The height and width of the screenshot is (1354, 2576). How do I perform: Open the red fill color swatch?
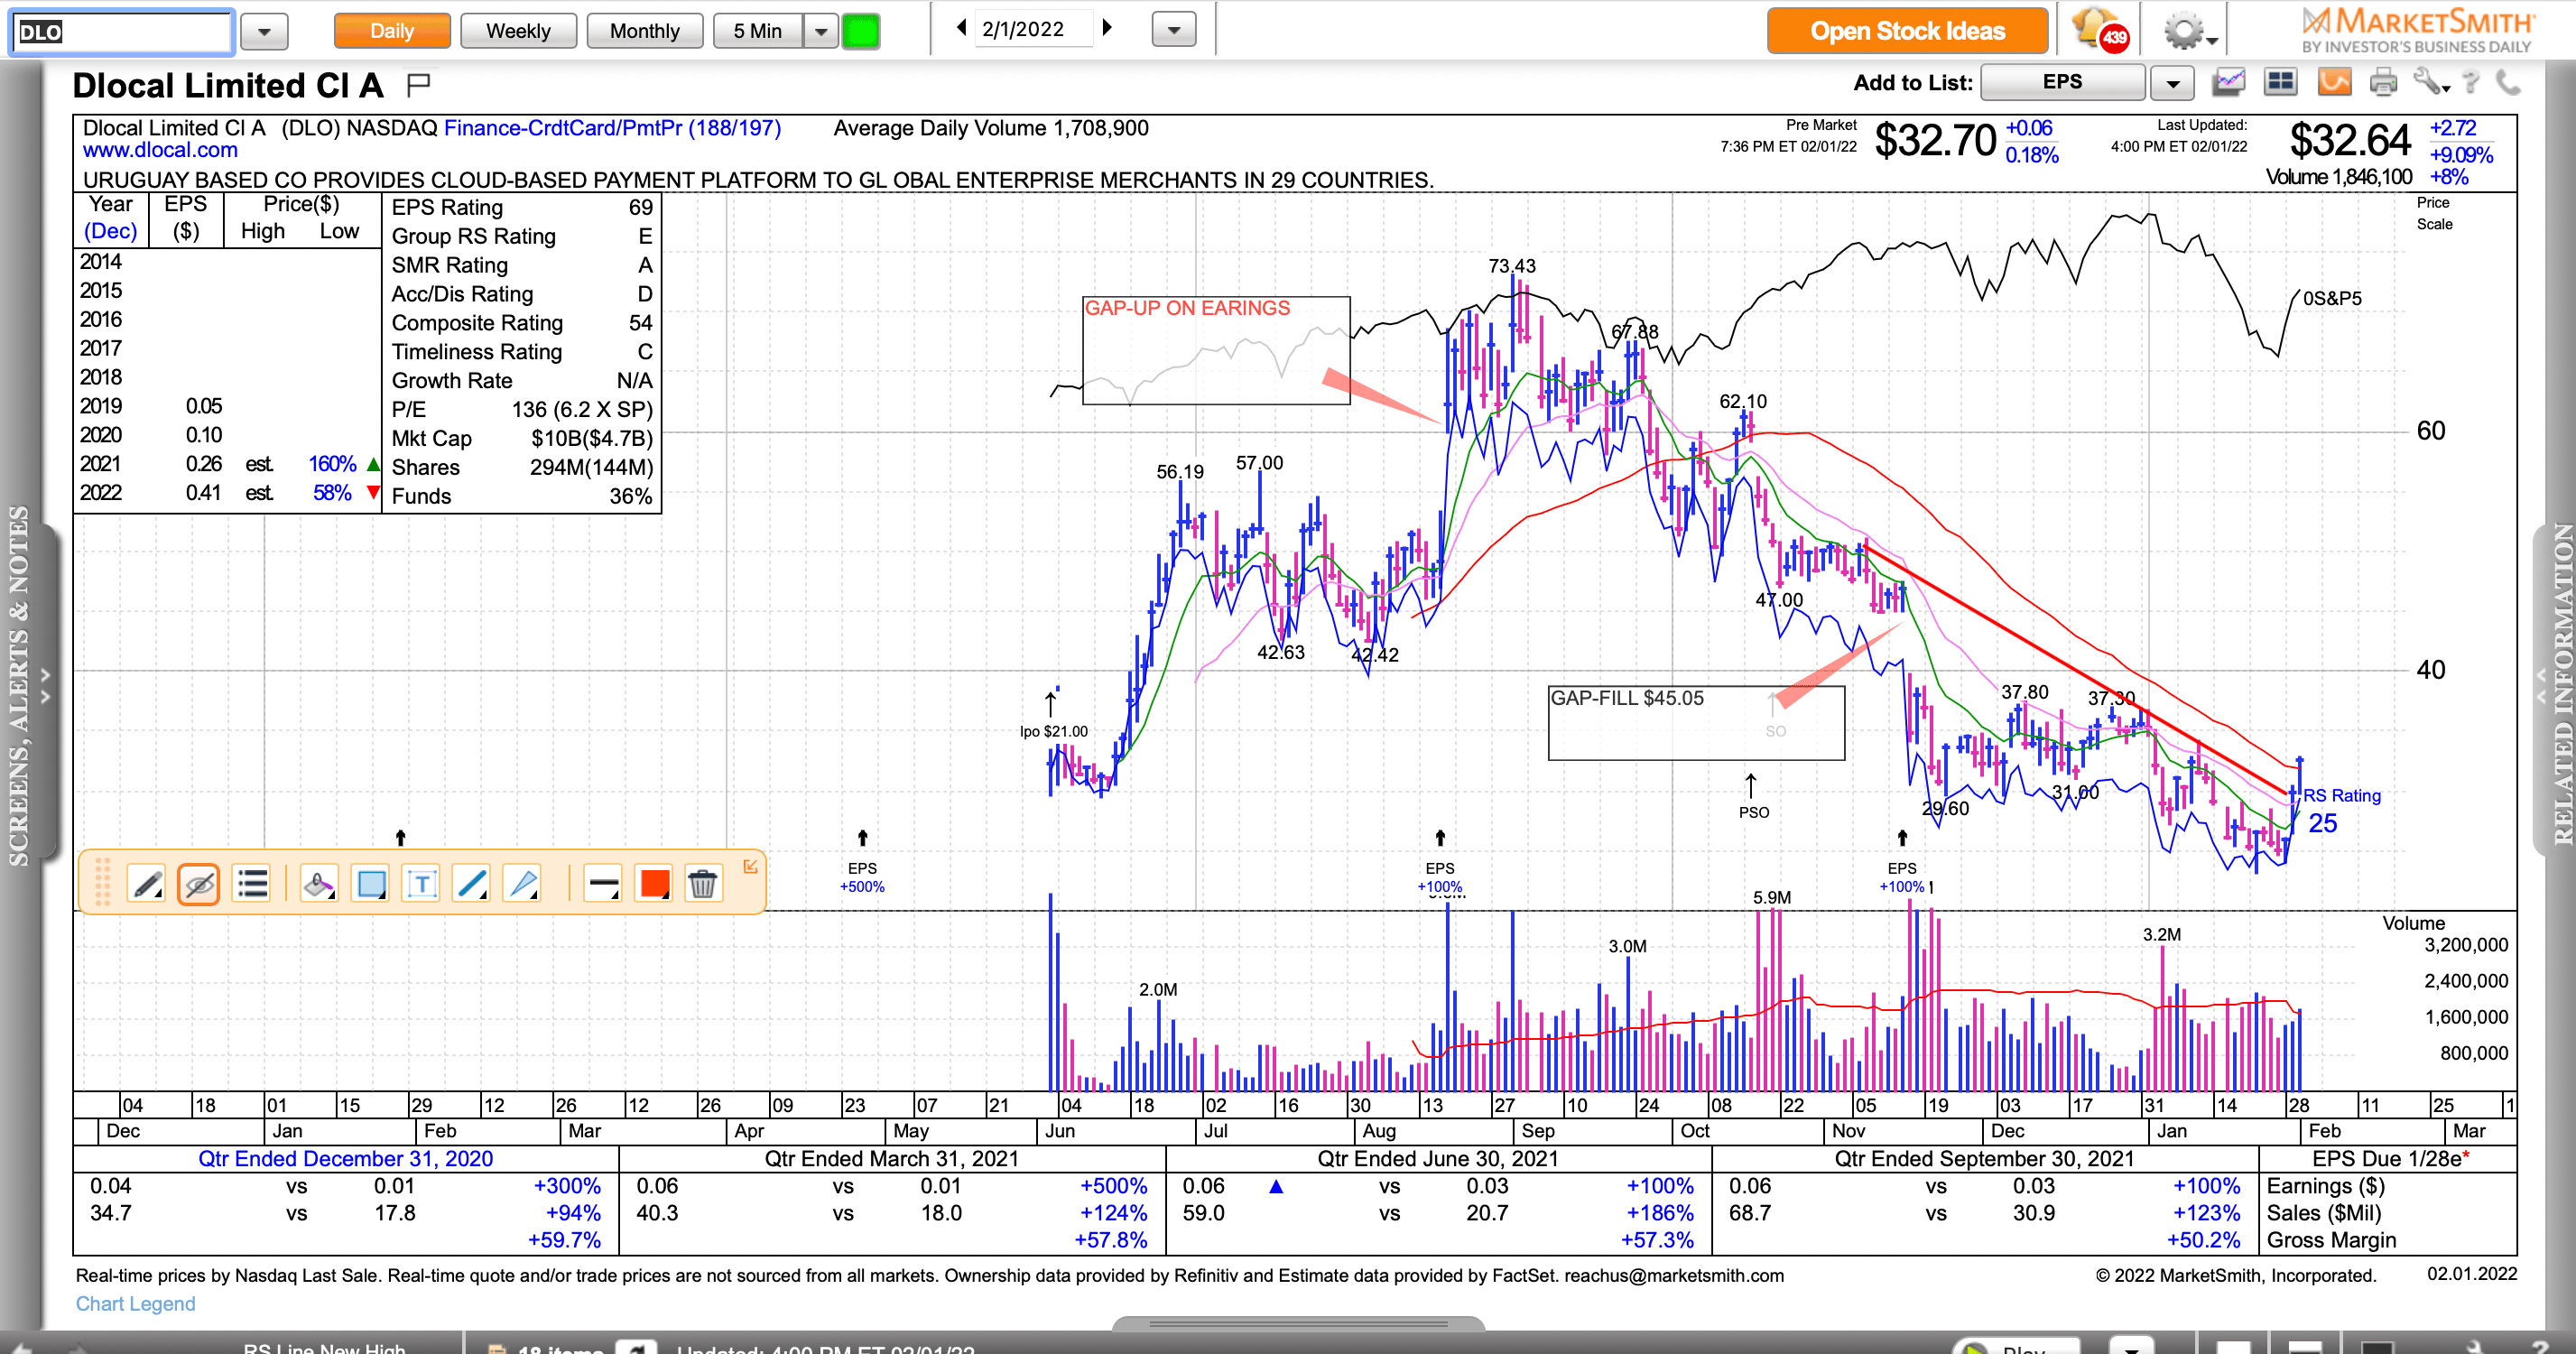(654, 884)
